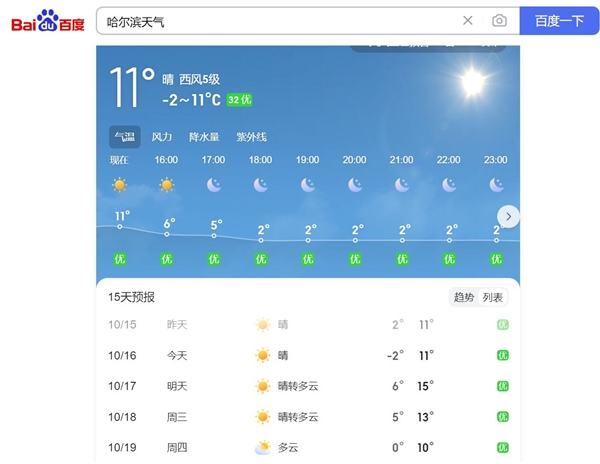This screenshot has width=600, height=464.
Task: Click the 优 badge in the 10/18 row
Action: pos(502,417)
